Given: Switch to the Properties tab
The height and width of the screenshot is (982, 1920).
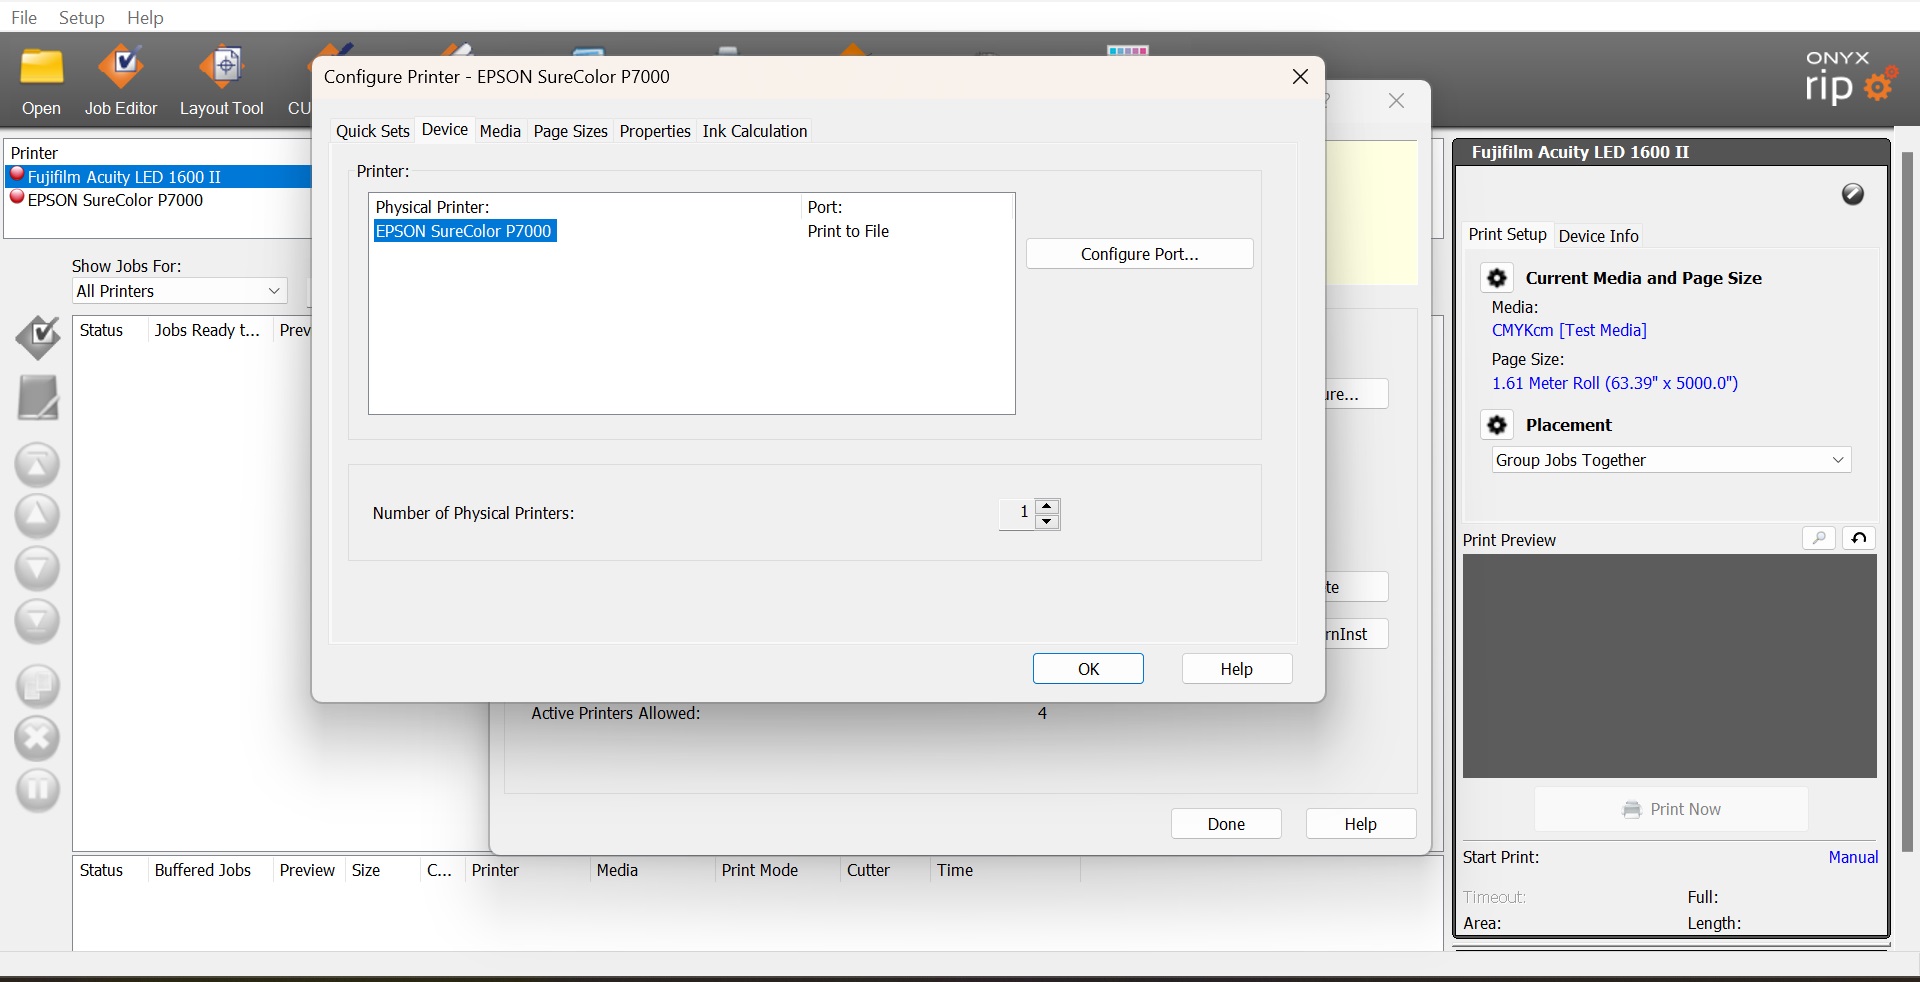Looking at the screenshot, I should click(655, 131).
